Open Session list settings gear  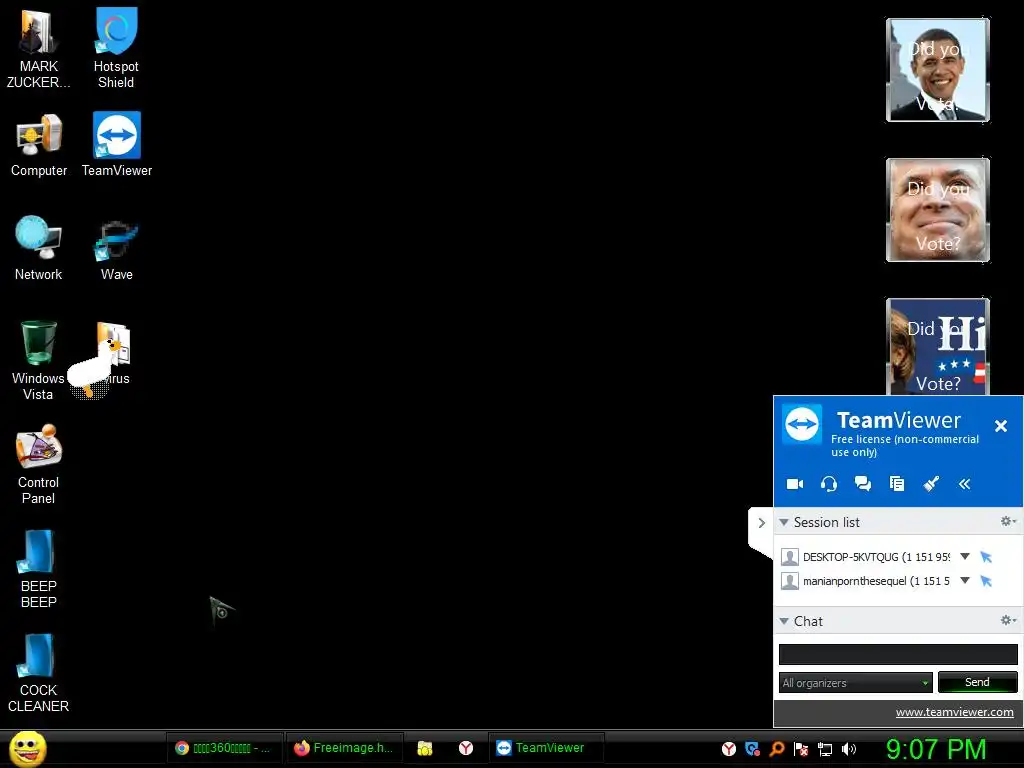point(1008,521)
